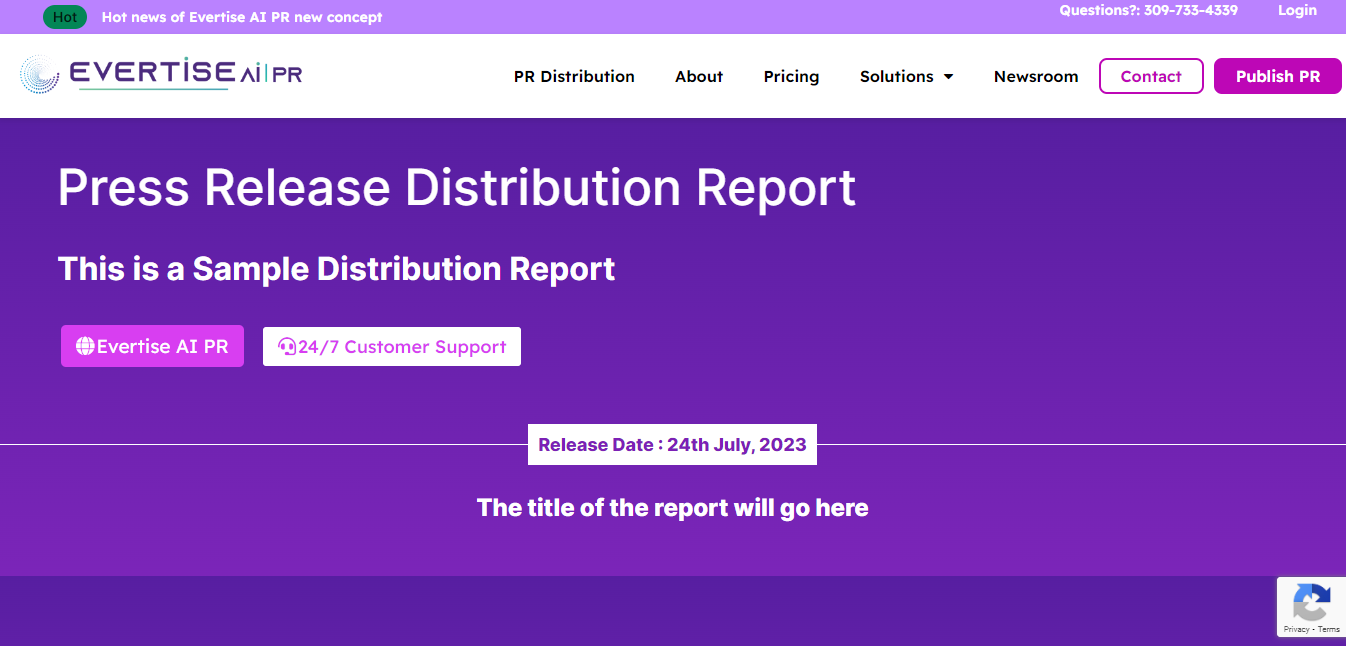Go to the About page
The image size is (1346, 646).
point(699,76)
